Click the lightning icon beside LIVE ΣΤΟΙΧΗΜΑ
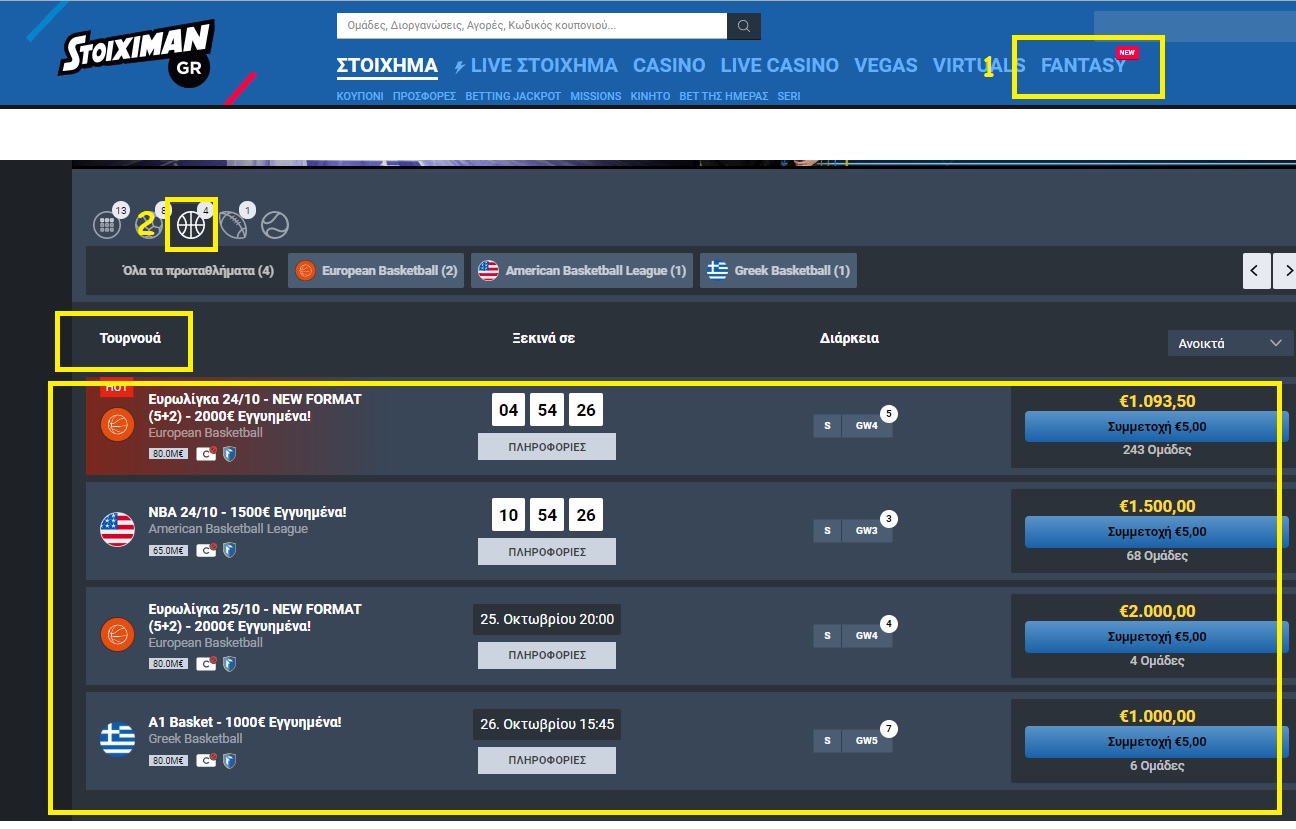Screen dimensions: 1296x829 [x=460, y=66]
